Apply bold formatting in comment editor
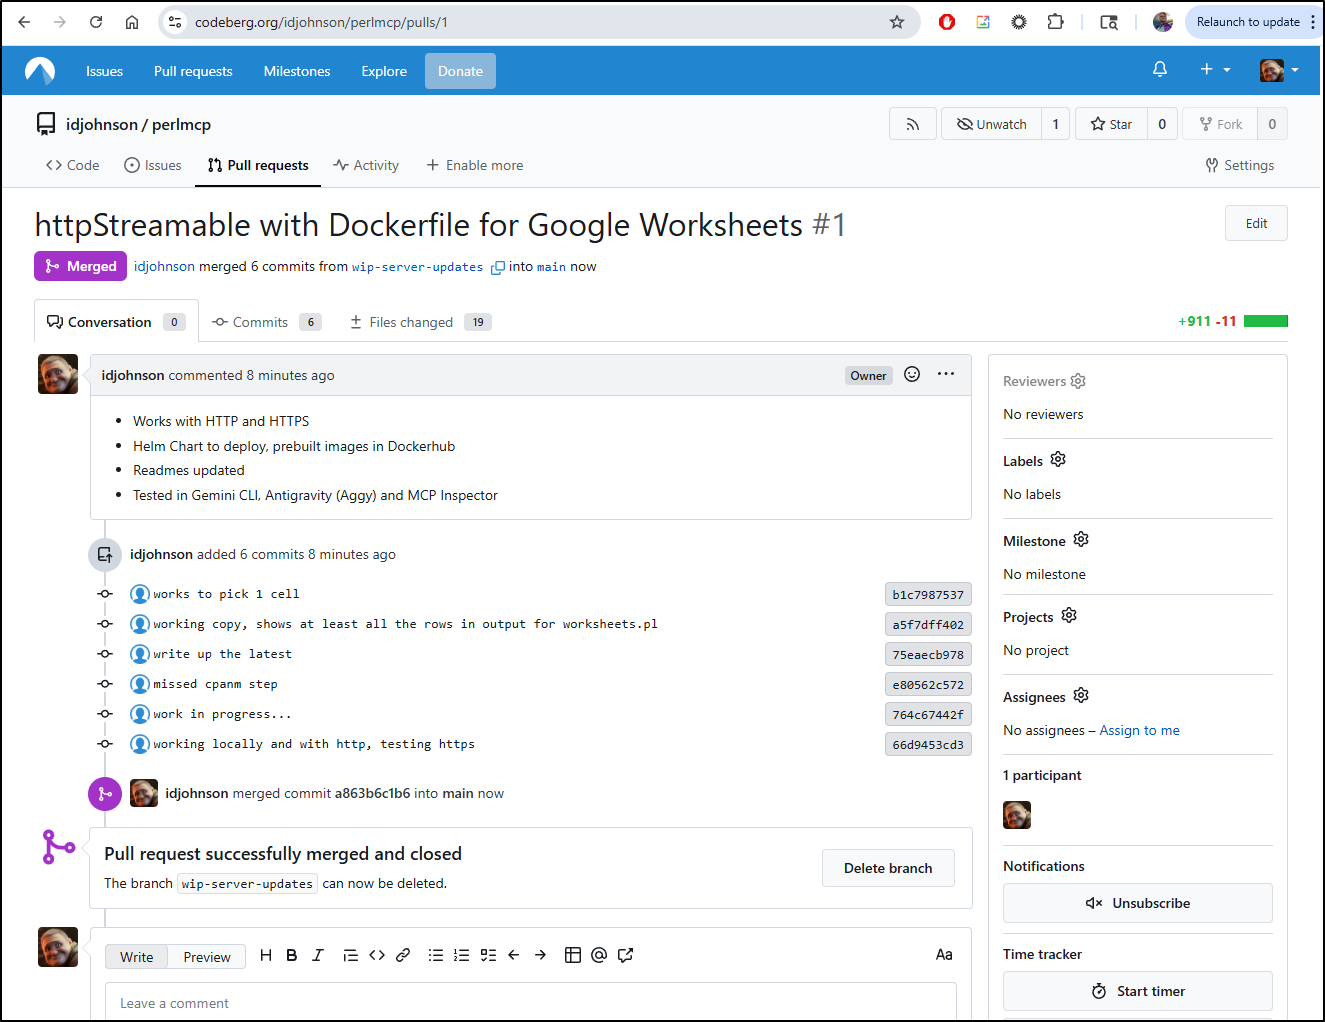This screenshot has width=1325, height=1022. pos(292,956)
